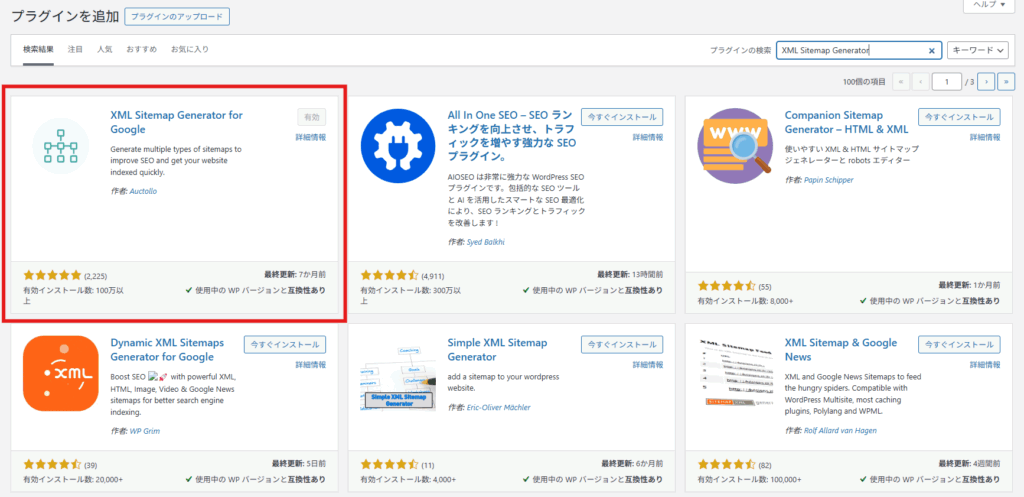Open 詳細情報 for XML Sitemap Generator for Google
The height and width of the screenshot is (497, 1024).
(310, 137)
